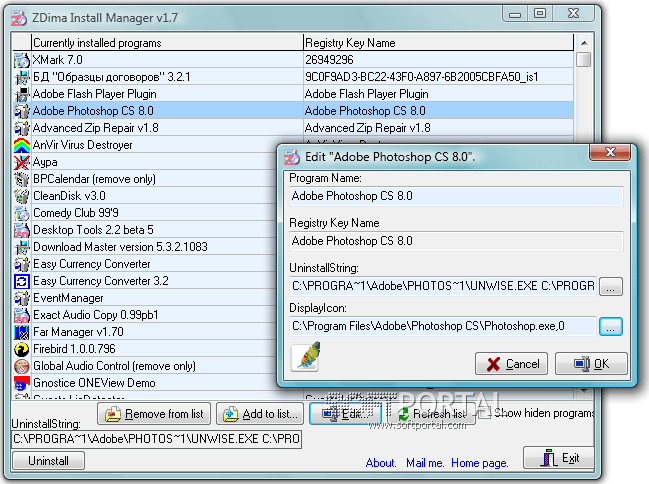Click the icon beside БД "Образцы договоров" 3.2.1

(22, 77)
